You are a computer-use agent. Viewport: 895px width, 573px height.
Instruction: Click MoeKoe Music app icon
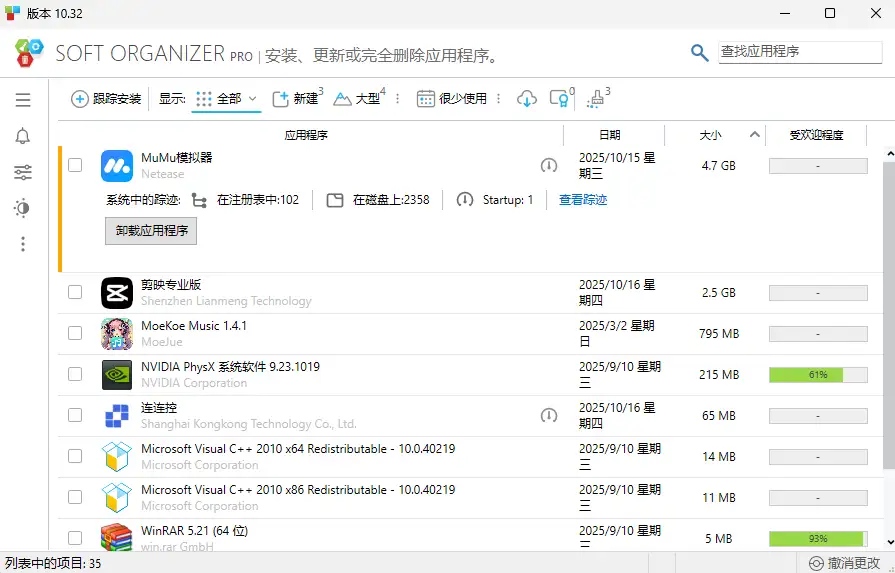tap(117, 334)
